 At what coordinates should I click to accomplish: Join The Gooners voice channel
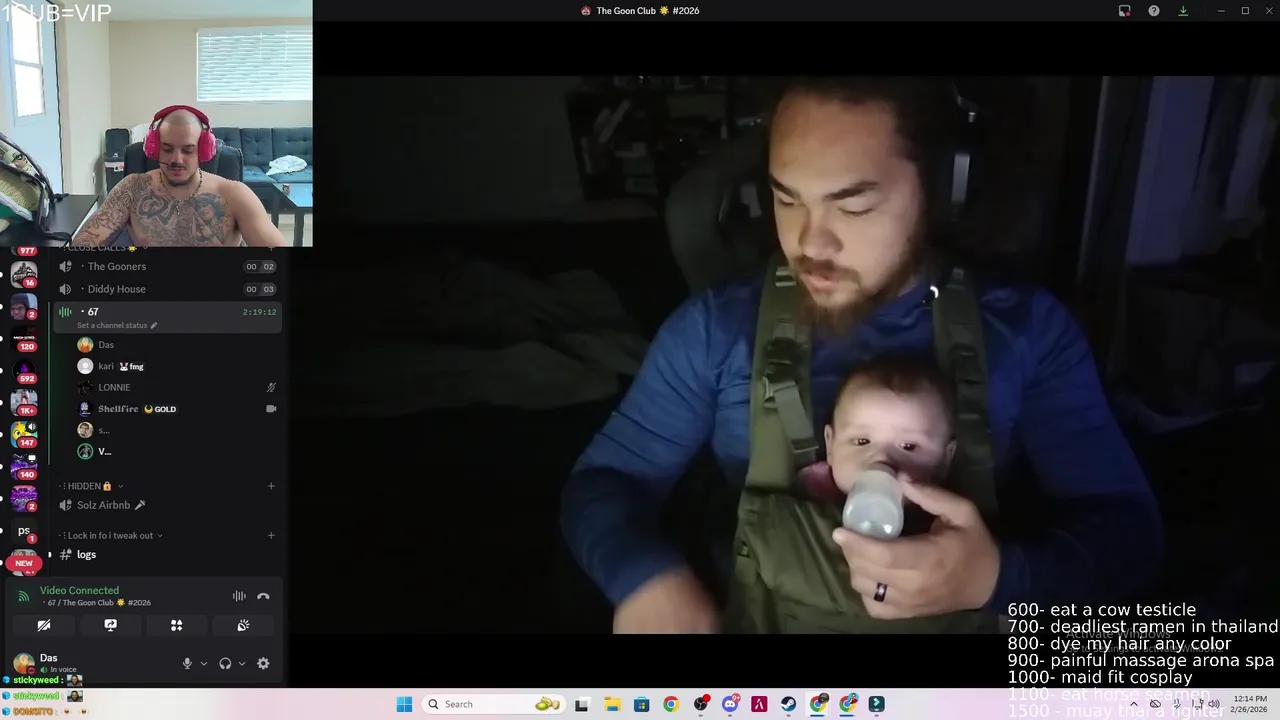[167, 266]
